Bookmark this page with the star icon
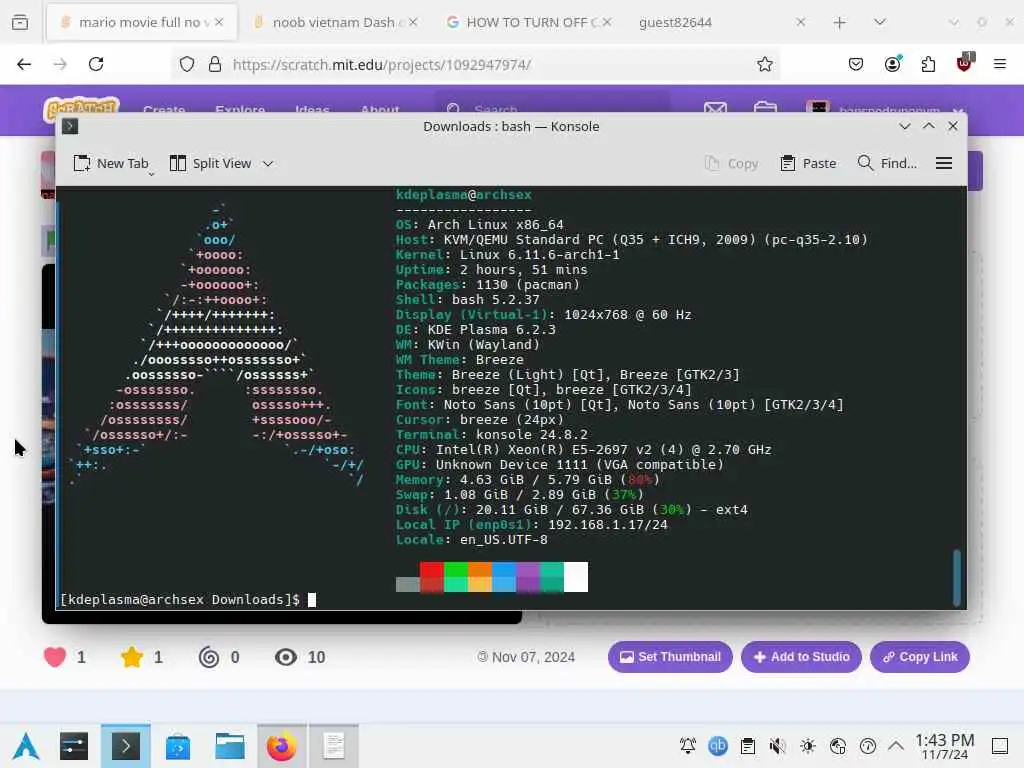This screenshot has width=1024, height=768. click(765, 64)
